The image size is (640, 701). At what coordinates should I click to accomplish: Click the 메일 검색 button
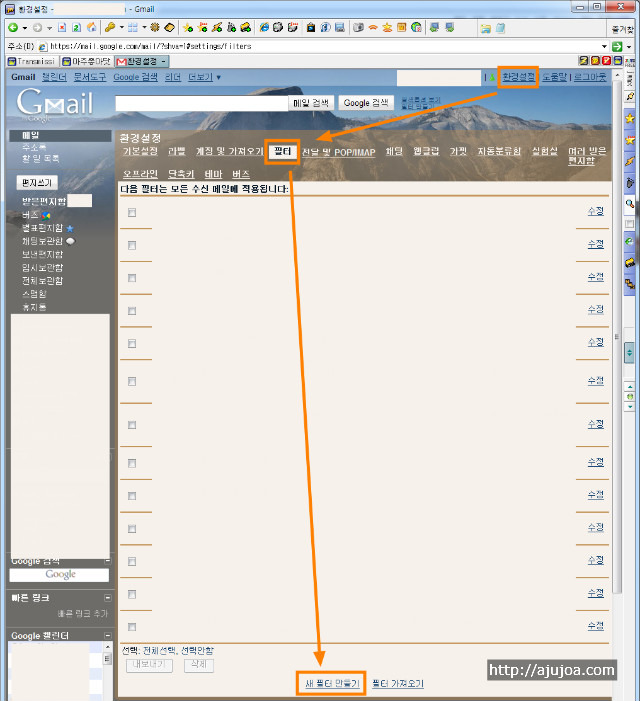[311, 103]
